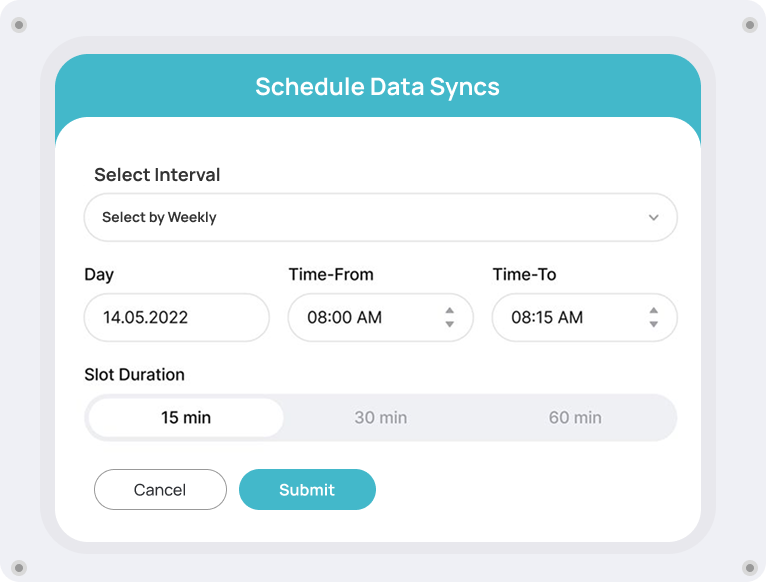Click the bottom-right corner screw icon
Image resolution: width=766 pixels, height=582 pixels.
point(748,567)
